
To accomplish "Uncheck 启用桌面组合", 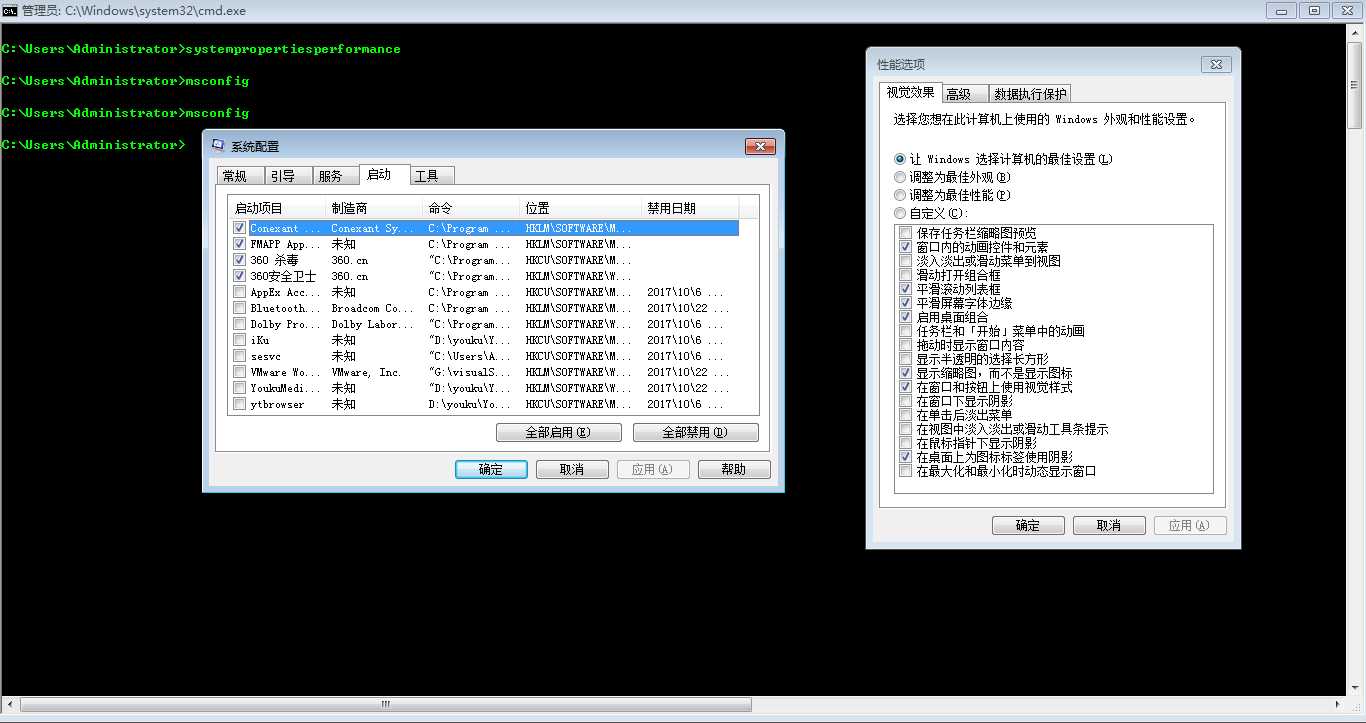I will pos(906,317).
